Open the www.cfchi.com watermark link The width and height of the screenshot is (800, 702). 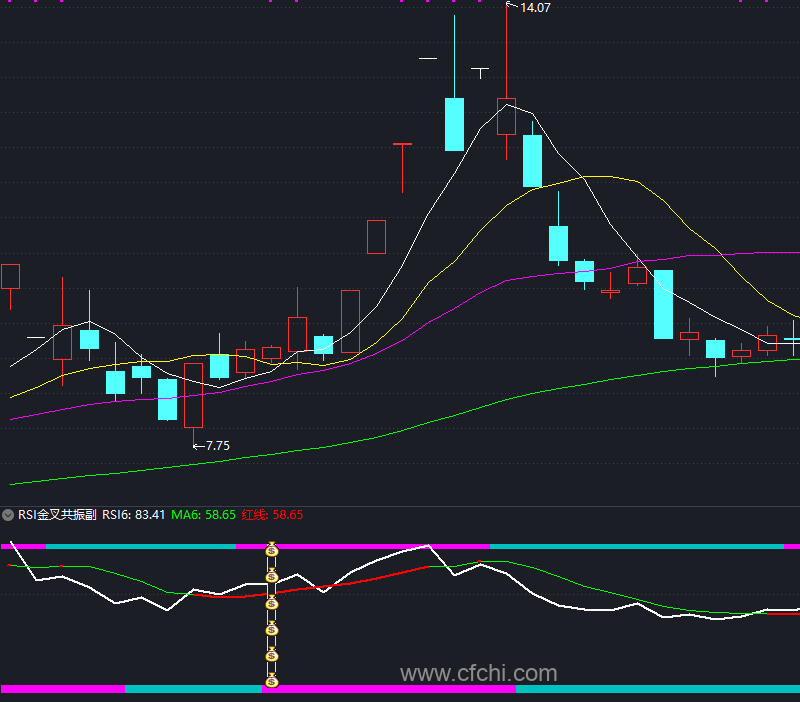[x=479, y=673]
